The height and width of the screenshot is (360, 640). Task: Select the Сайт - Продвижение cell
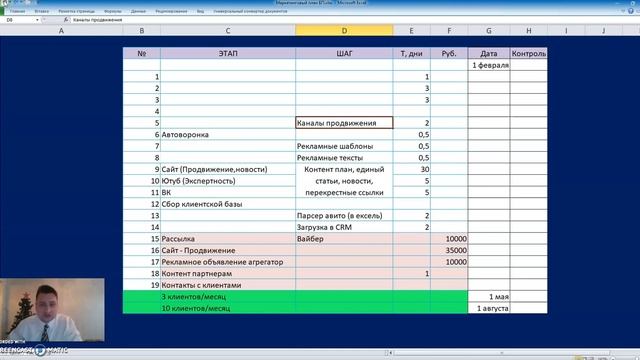coord(228,250)
